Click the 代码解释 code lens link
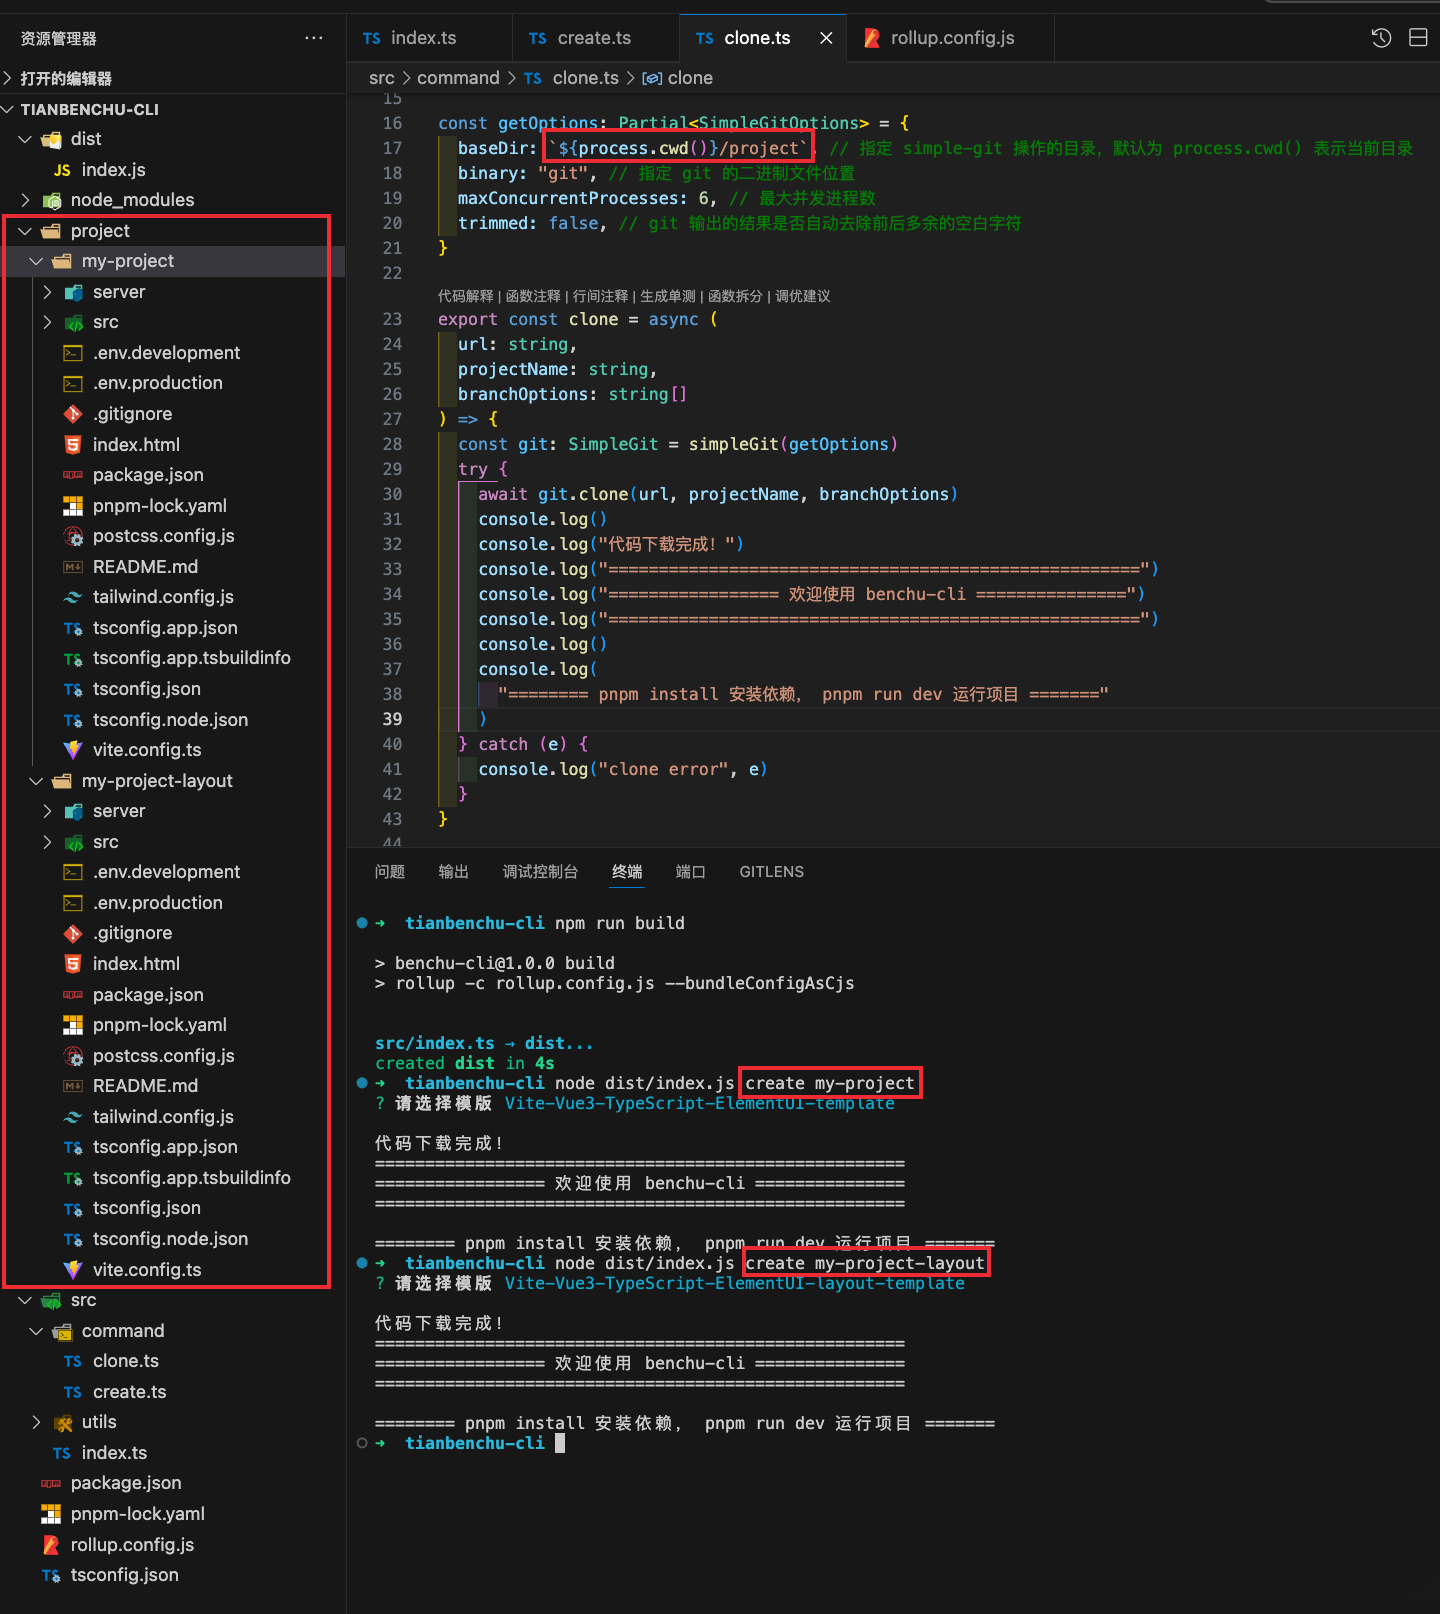This screenshot has width=1440, height=1614. pyautogui.click(x=465, y=296)
